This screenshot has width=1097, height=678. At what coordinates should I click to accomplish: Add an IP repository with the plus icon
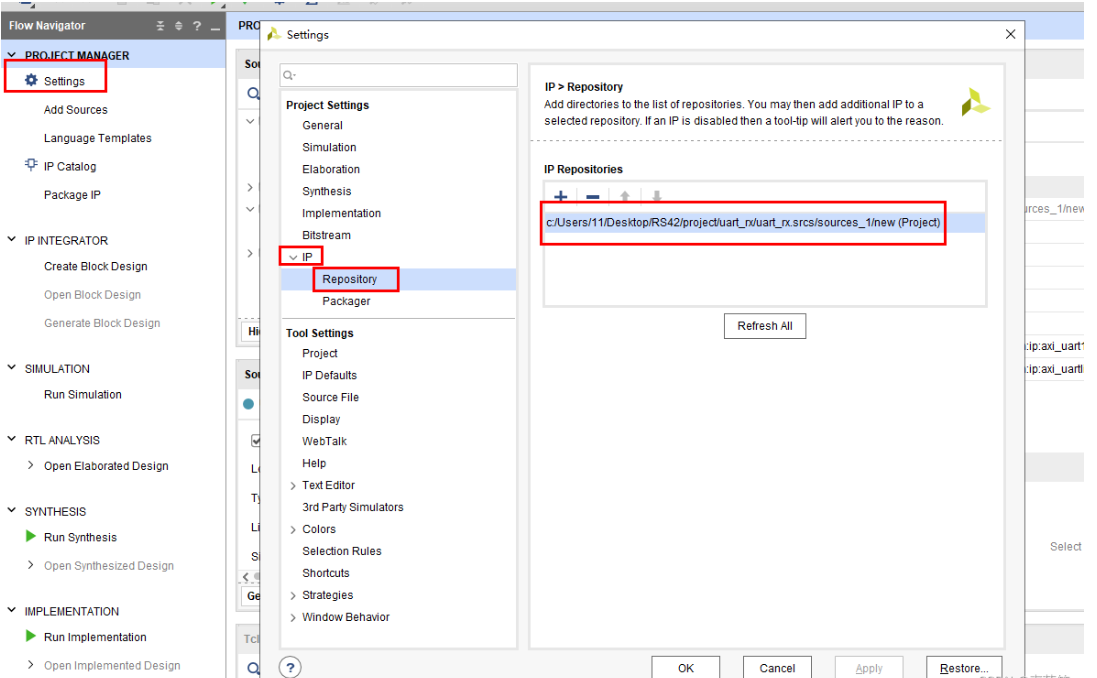tap(560, 197)
